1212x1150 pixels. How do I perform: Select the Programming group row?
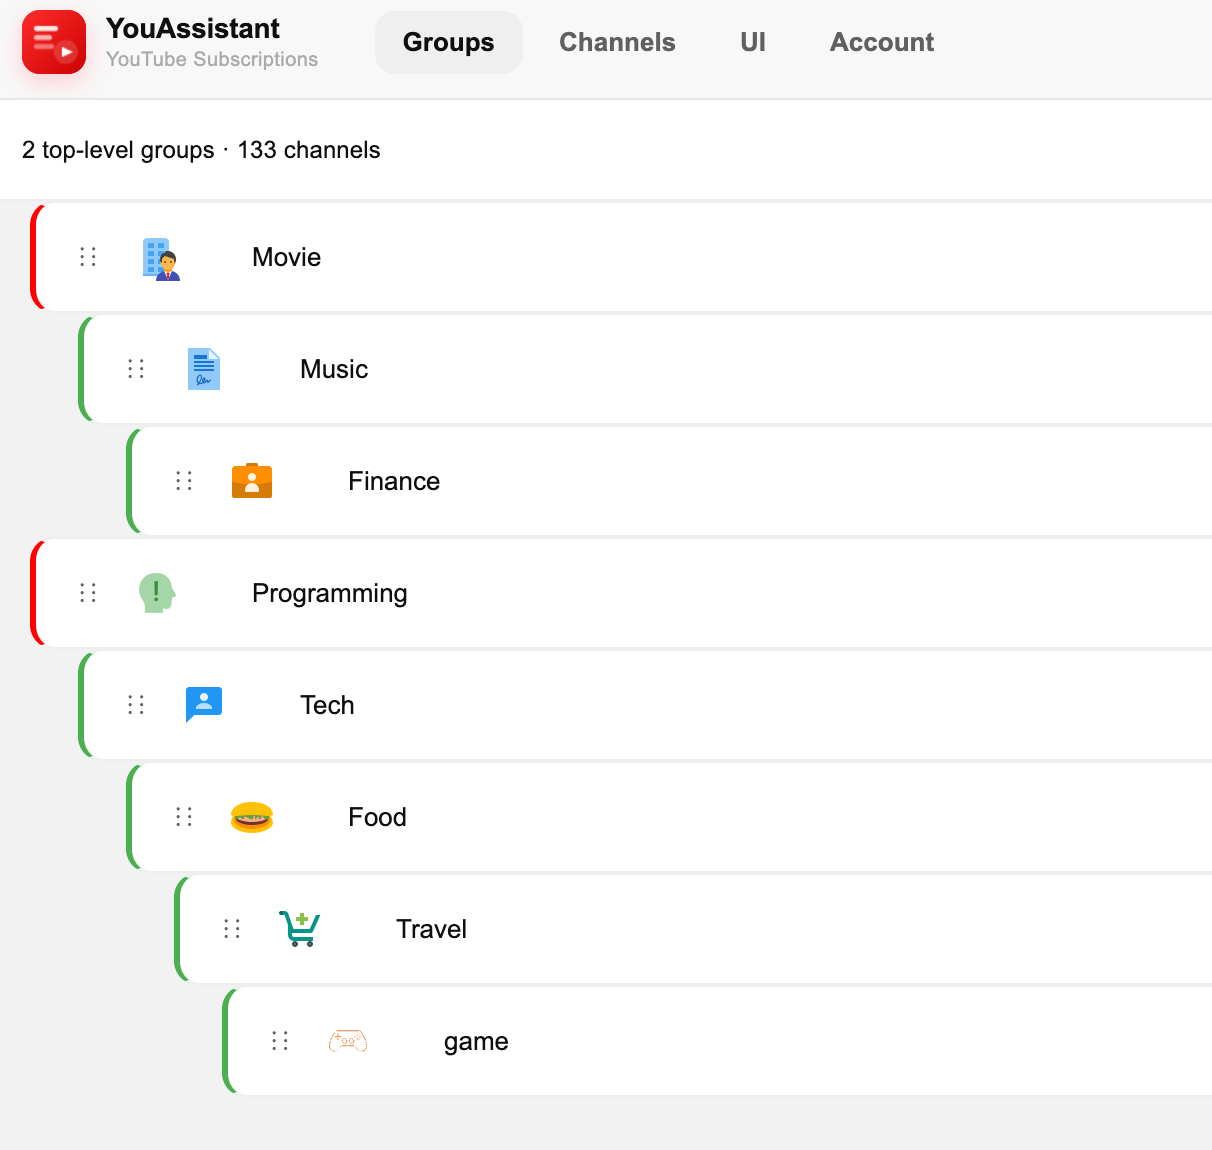(x=621, y=593)
